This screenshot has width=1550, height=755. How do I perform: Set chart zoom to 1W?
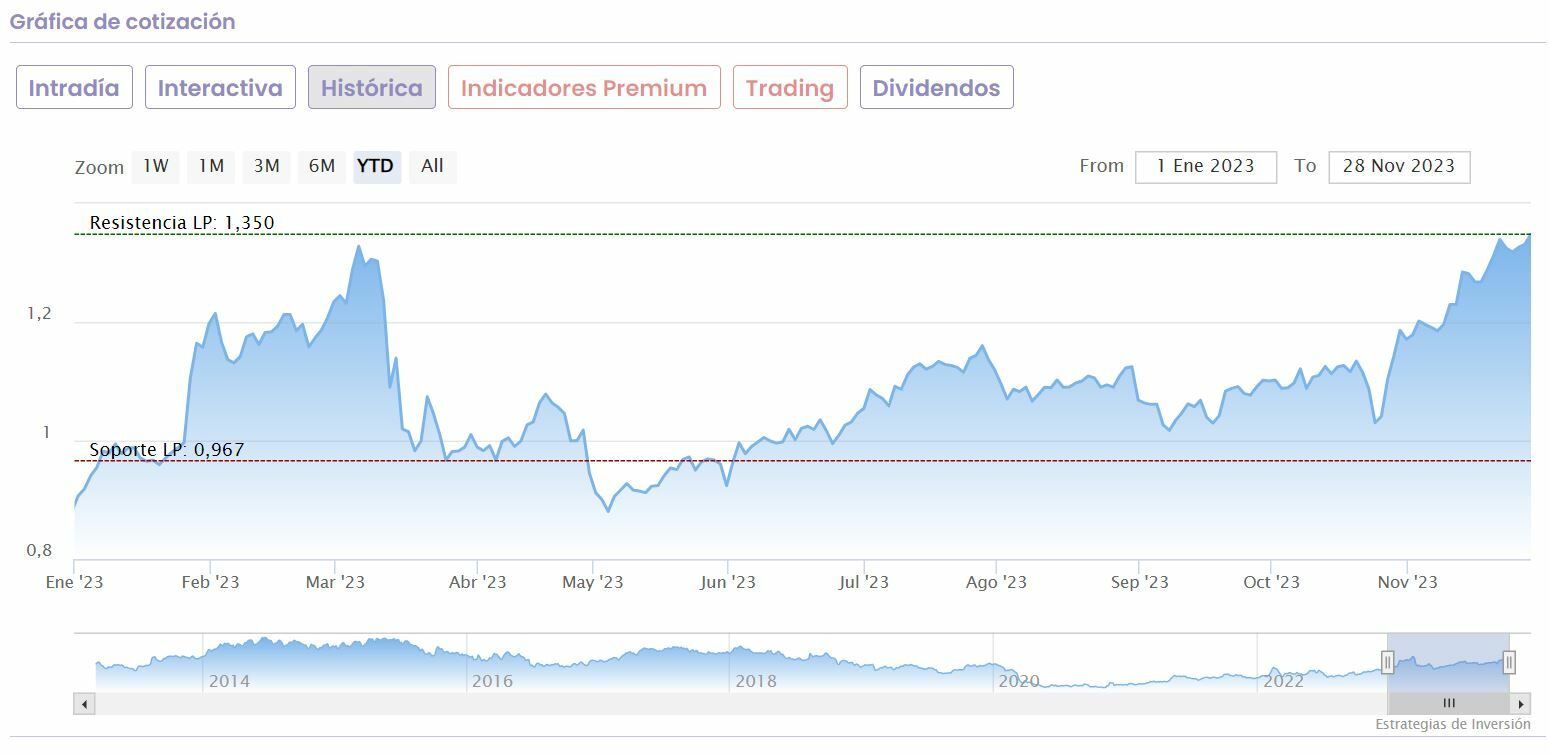(x=155, y=166)
